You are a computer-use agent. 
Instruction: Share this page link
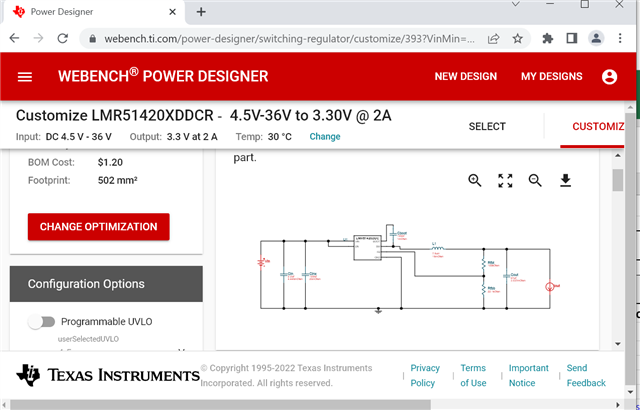click(493, 39)
